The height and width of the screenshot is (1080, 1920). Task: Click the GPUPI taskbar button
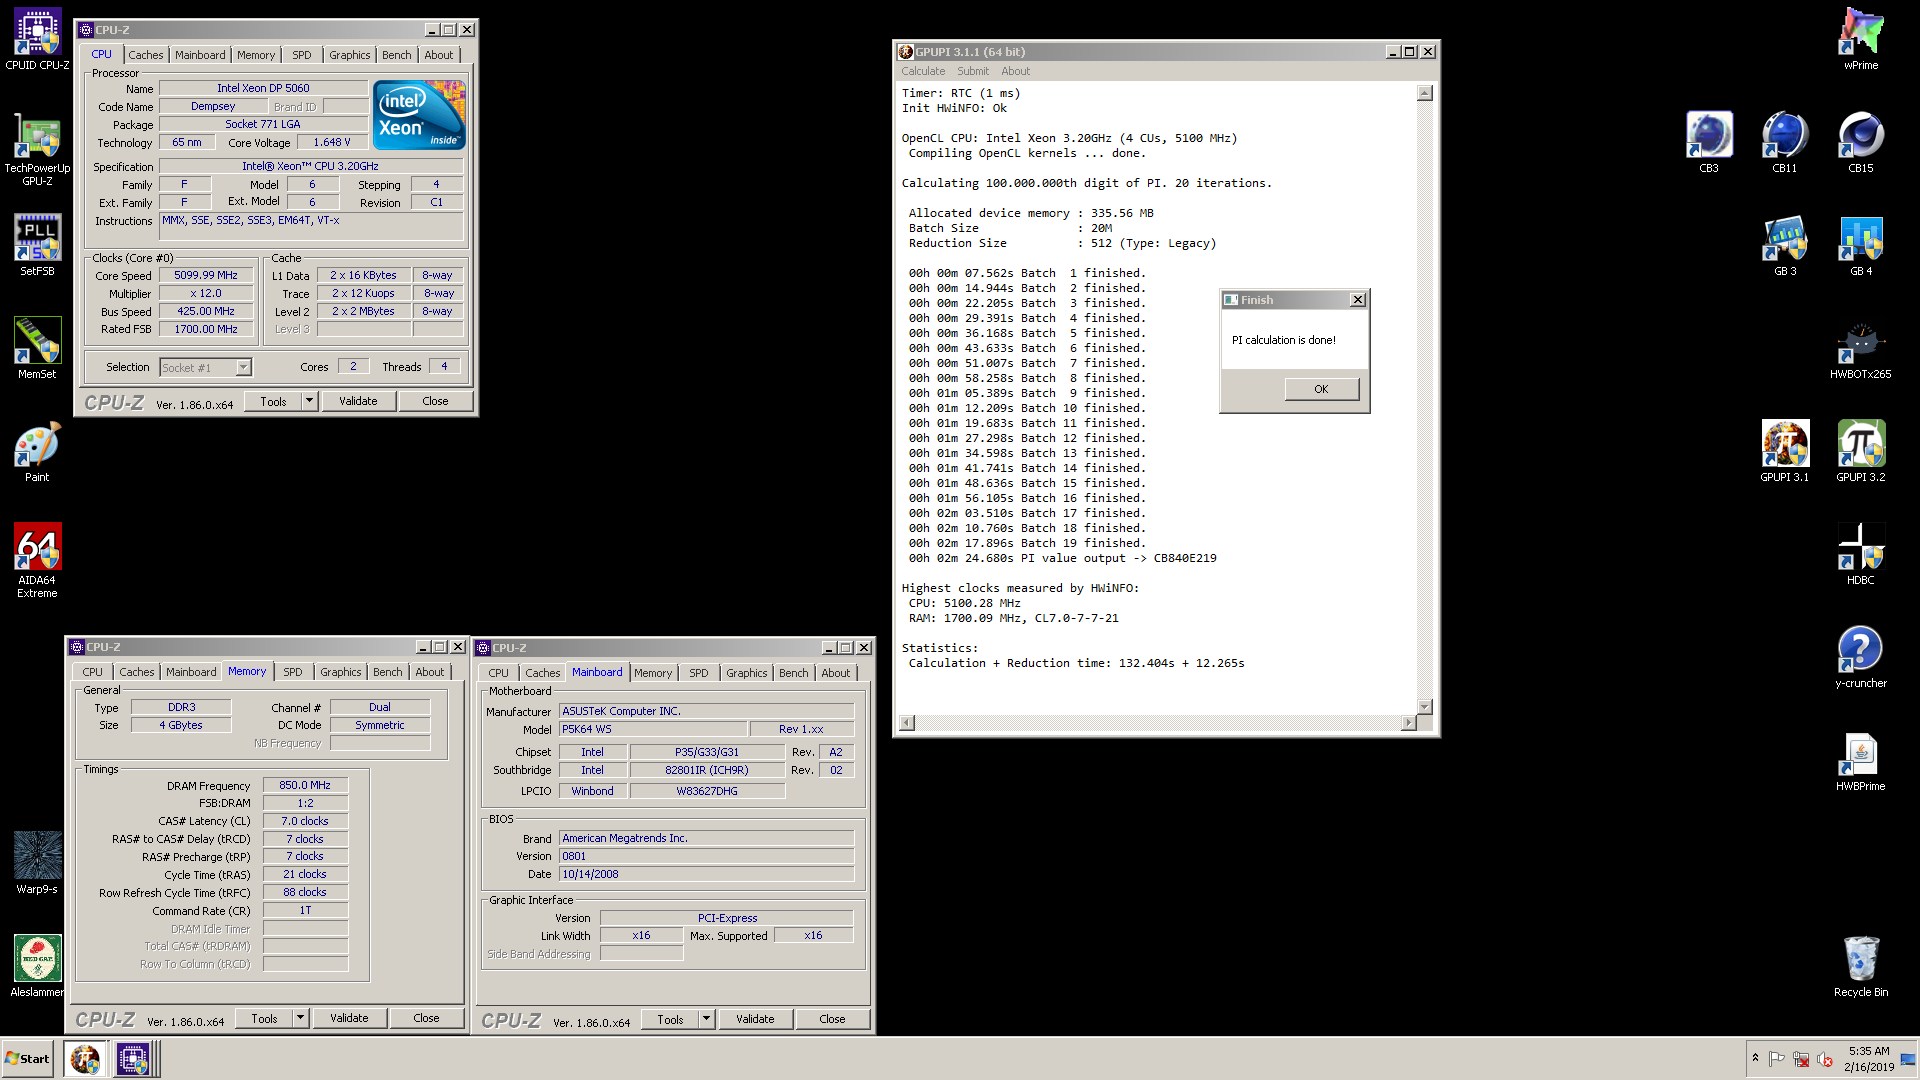click(85, 1058)
